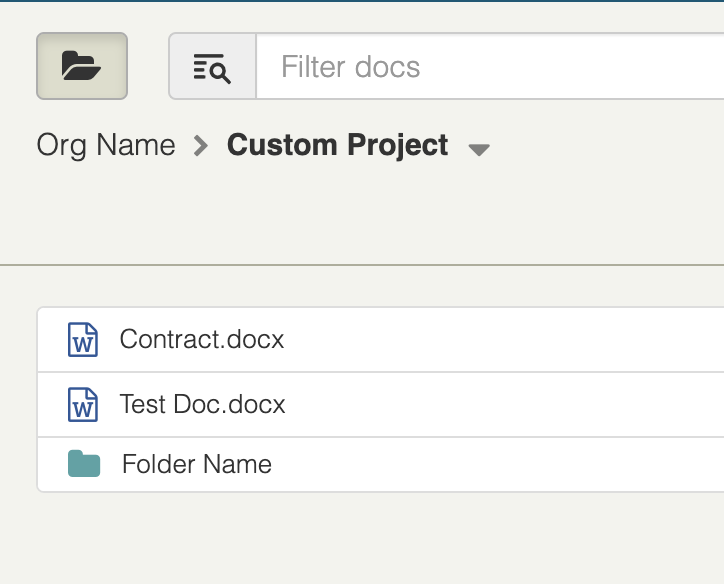Focus the Filter docs search field

[490, 66]
